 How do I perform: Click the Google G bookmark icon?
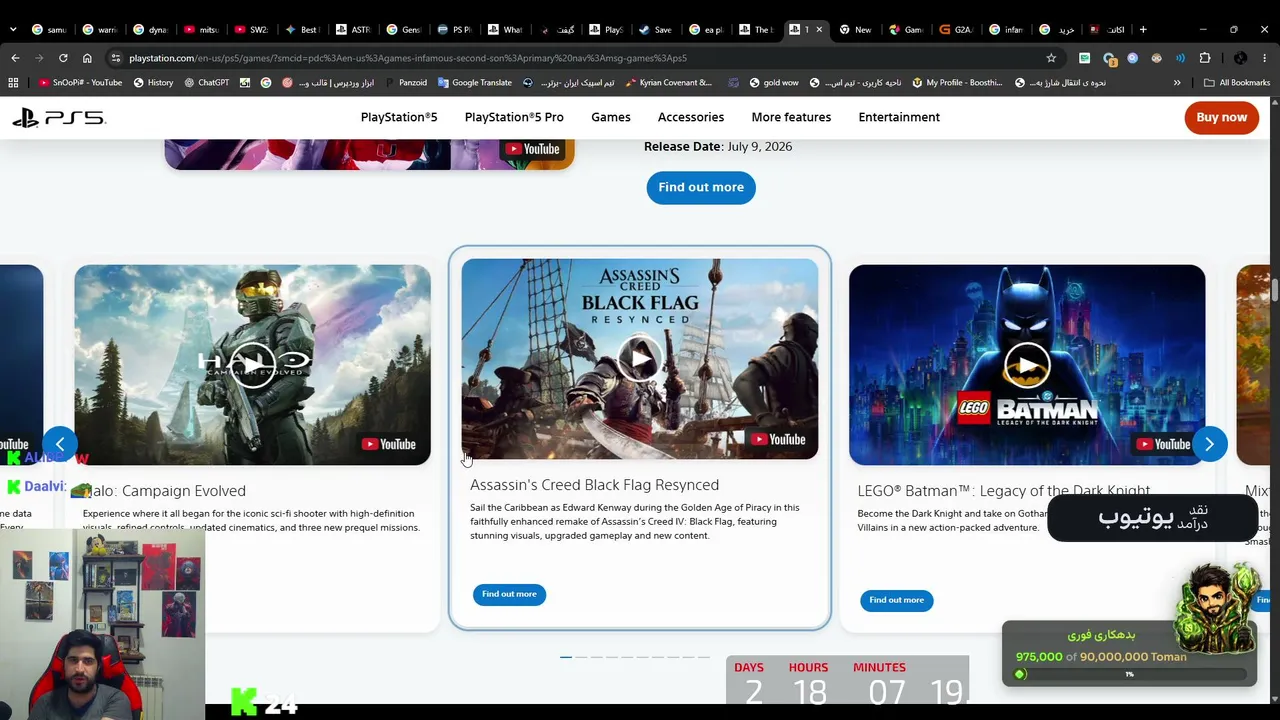[266, 83]
